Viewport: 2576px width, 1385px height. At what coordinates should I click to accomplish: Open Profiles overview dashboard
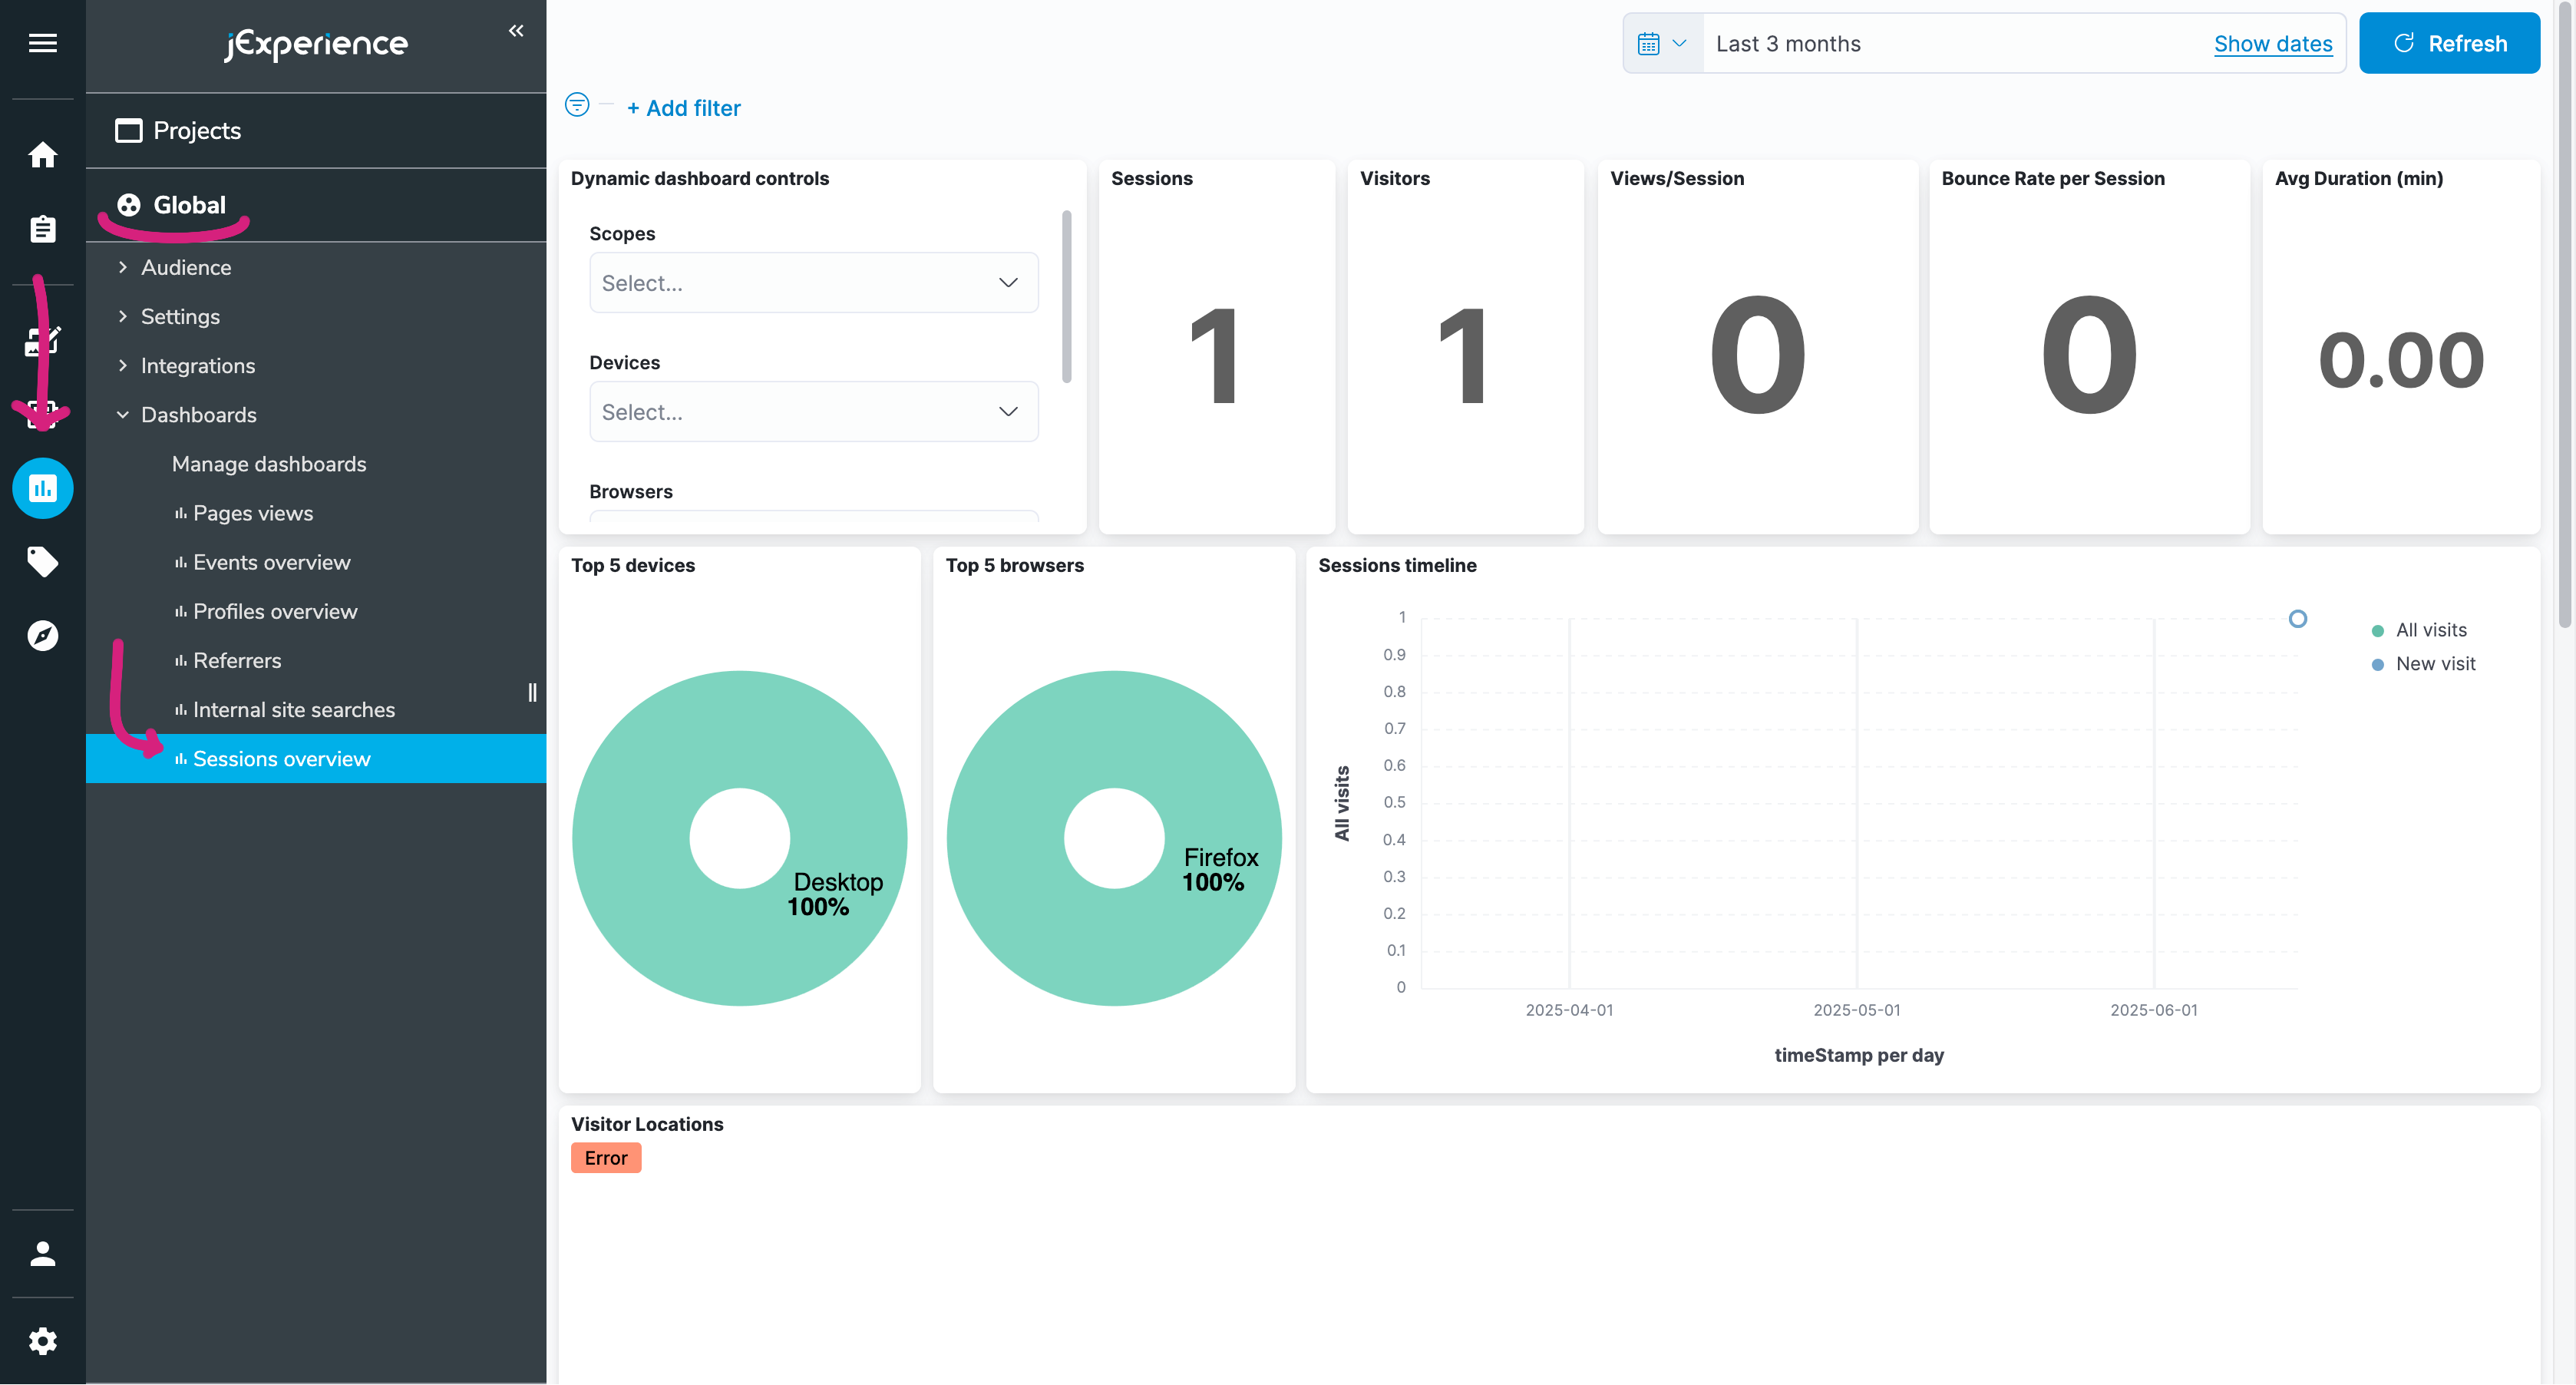click(x=274, y=611)
